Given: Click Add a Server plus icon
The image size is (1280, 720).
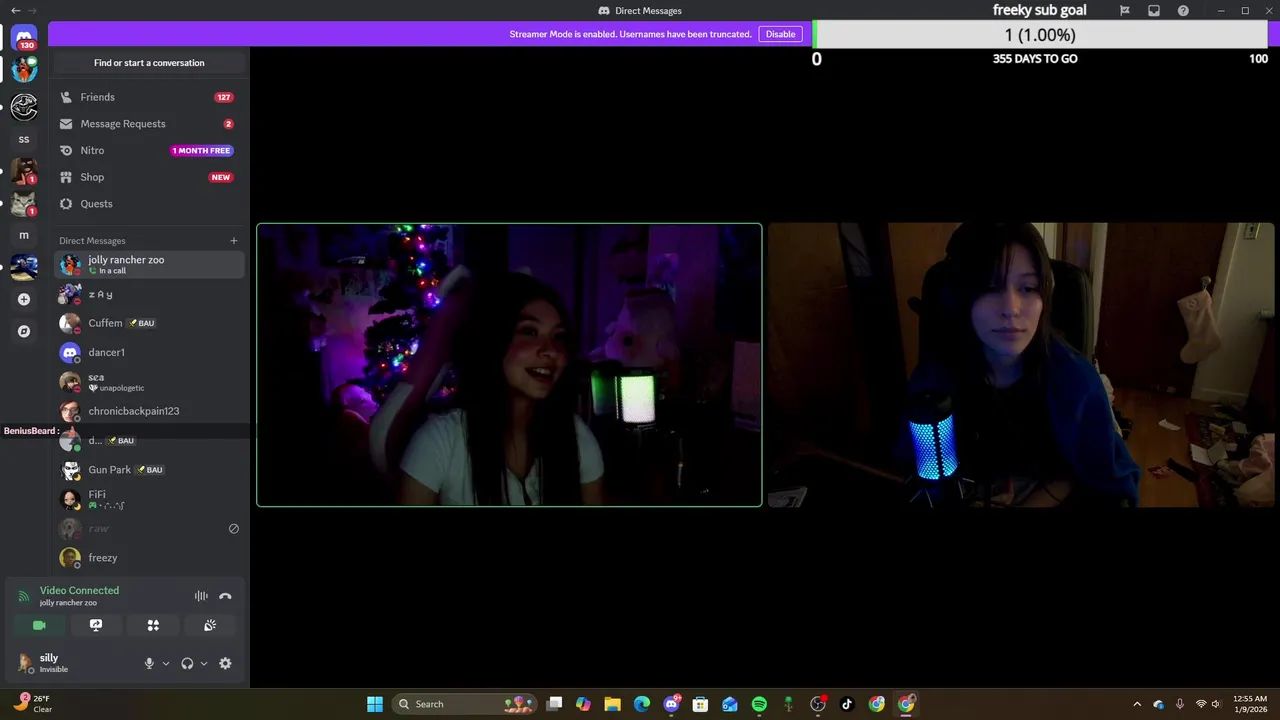Looking at the screenshot, I should coord(24,299).
